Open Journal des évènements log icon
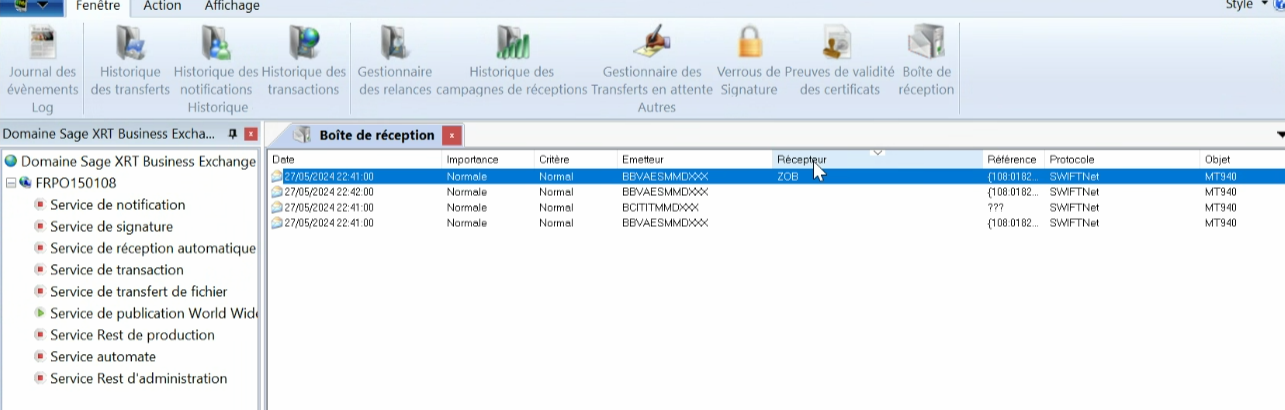 (x=42, y=45)
